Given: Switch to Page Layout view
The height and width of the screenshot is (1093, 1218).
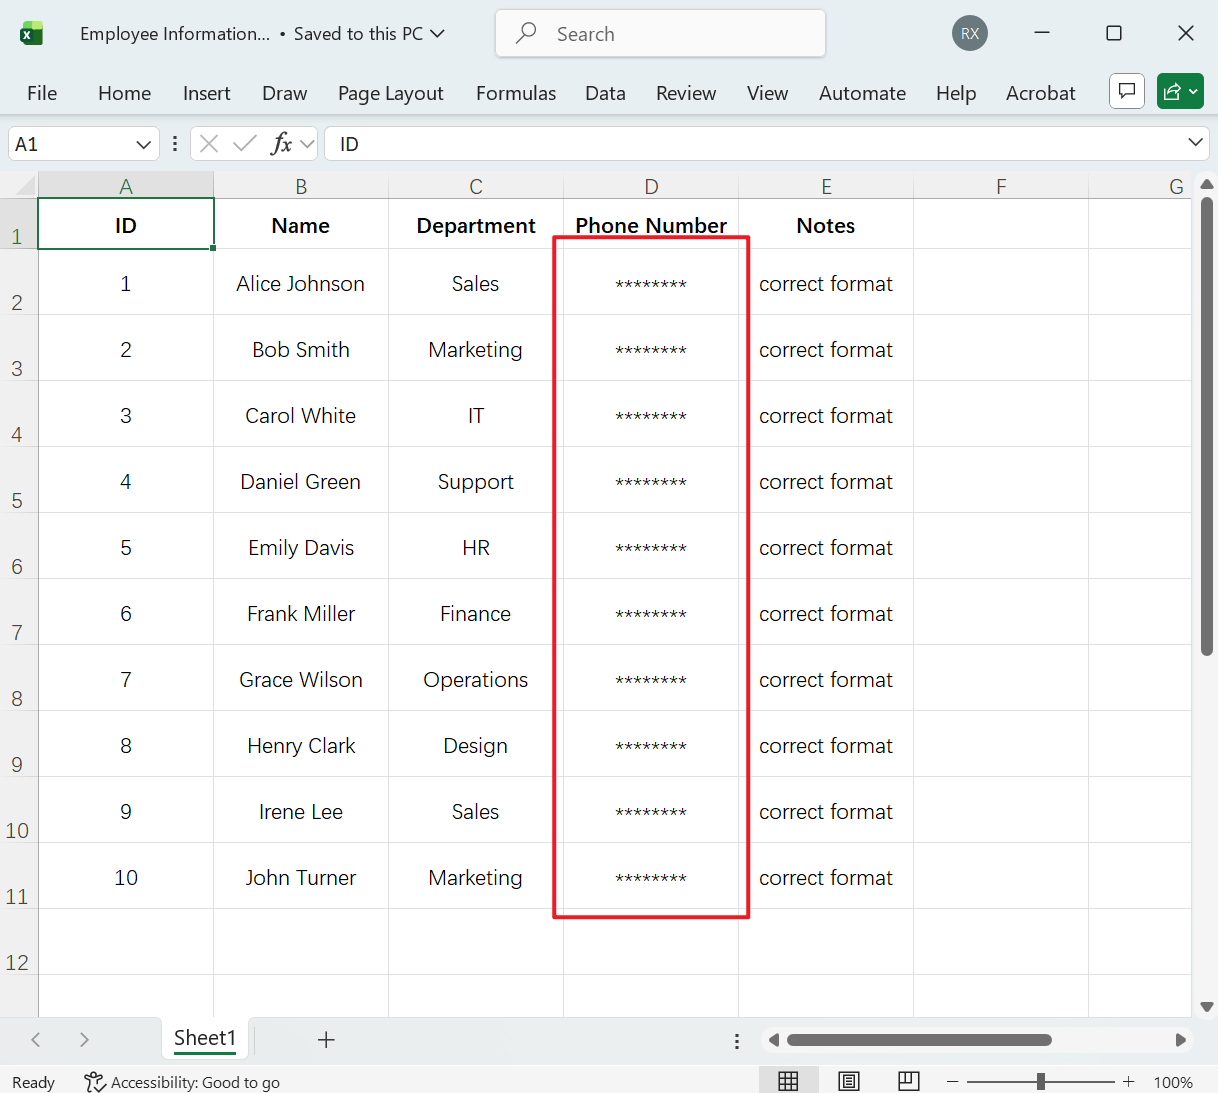Looking at the screenshot, I should (848, 1080).
